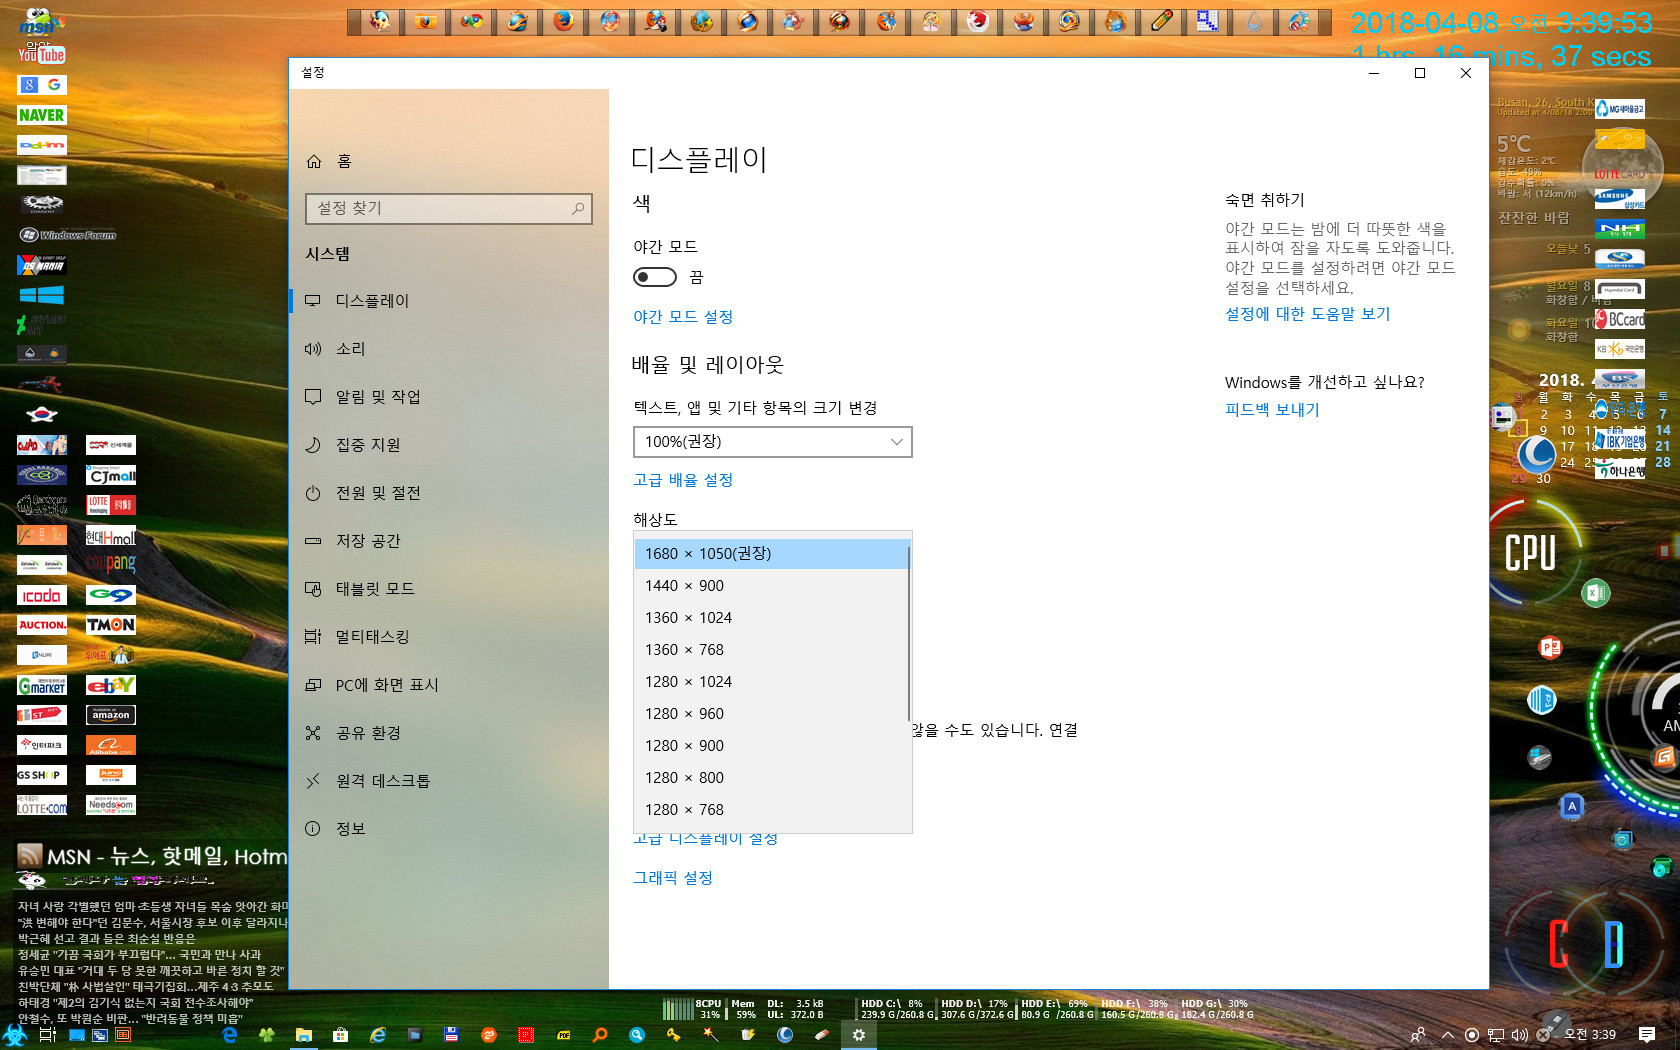Open Microsoft Store from the taskbar

[341, 1035]
